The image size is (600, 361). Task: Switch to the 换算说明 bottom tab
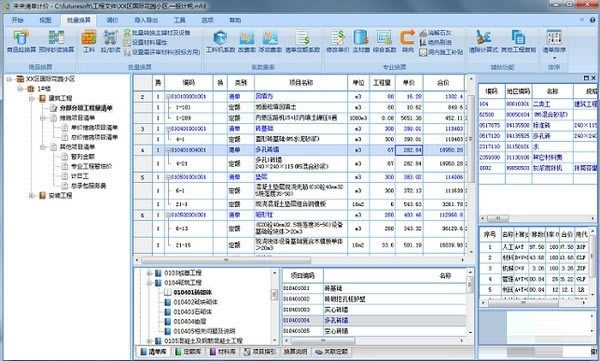[x=295, y=351]
